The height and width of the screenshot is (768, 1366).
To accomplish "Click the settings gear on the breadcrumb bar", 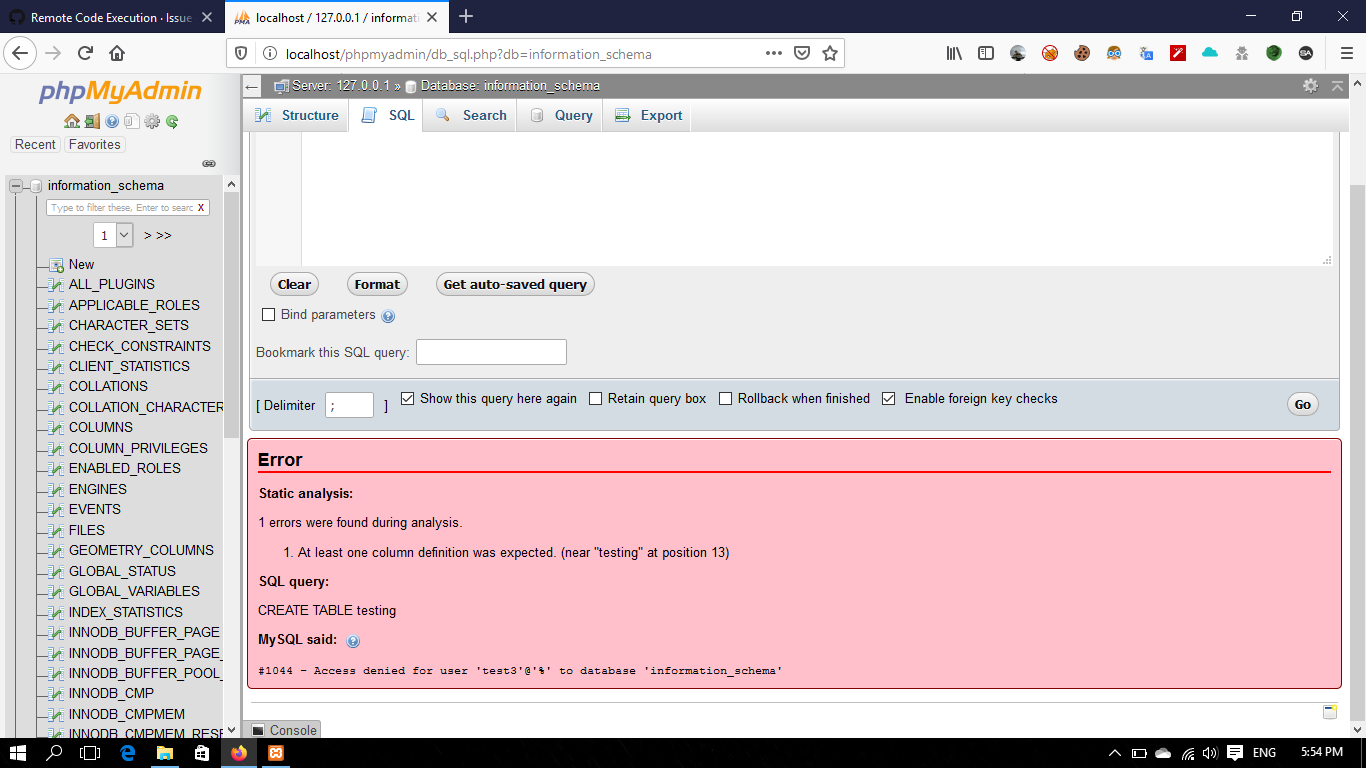I will (x=1310, y=87).
